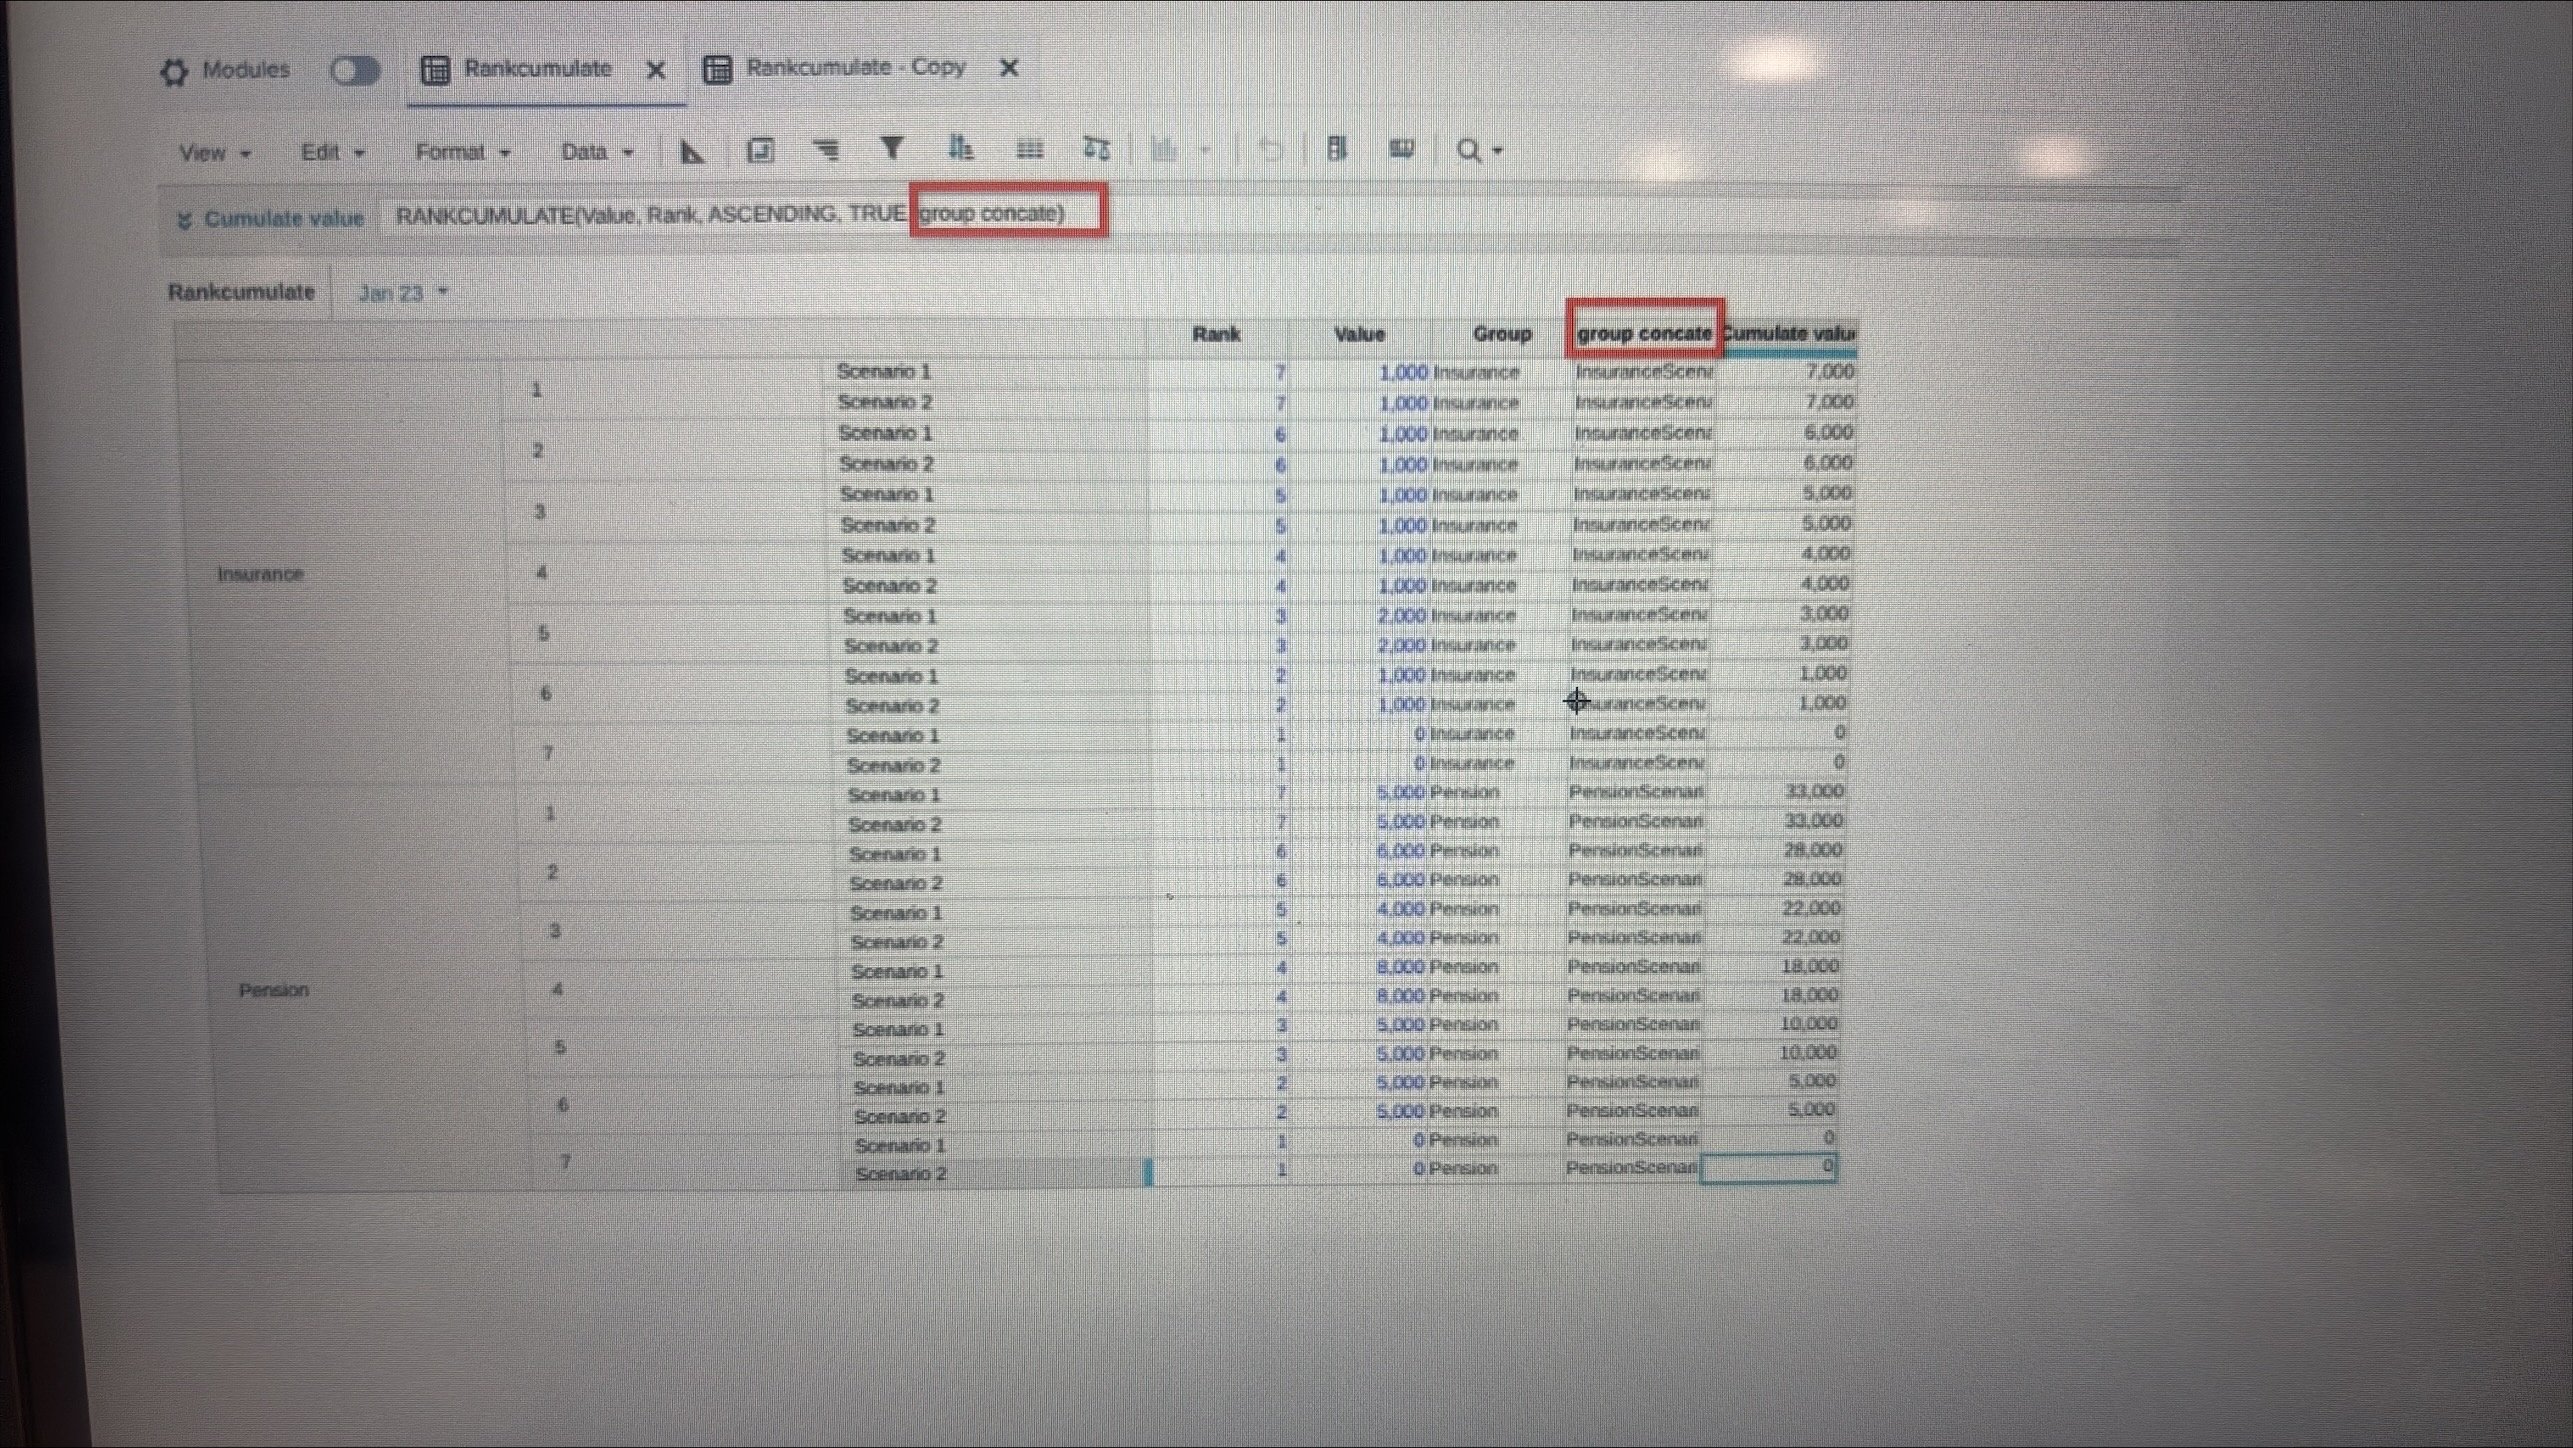
Task: Click the grid rows icon
Action: 1029,150
